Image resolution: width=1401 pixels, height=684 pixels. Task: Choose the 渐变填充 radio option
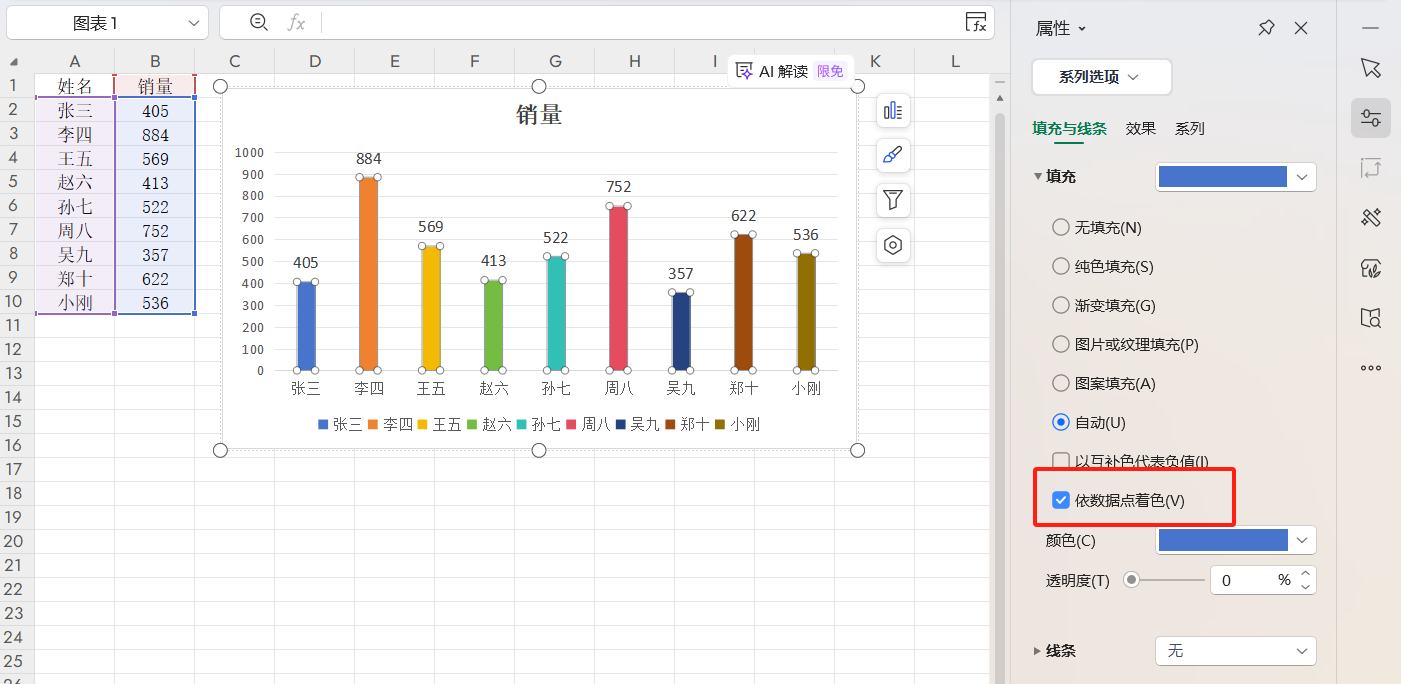[x=1061, y=306]
